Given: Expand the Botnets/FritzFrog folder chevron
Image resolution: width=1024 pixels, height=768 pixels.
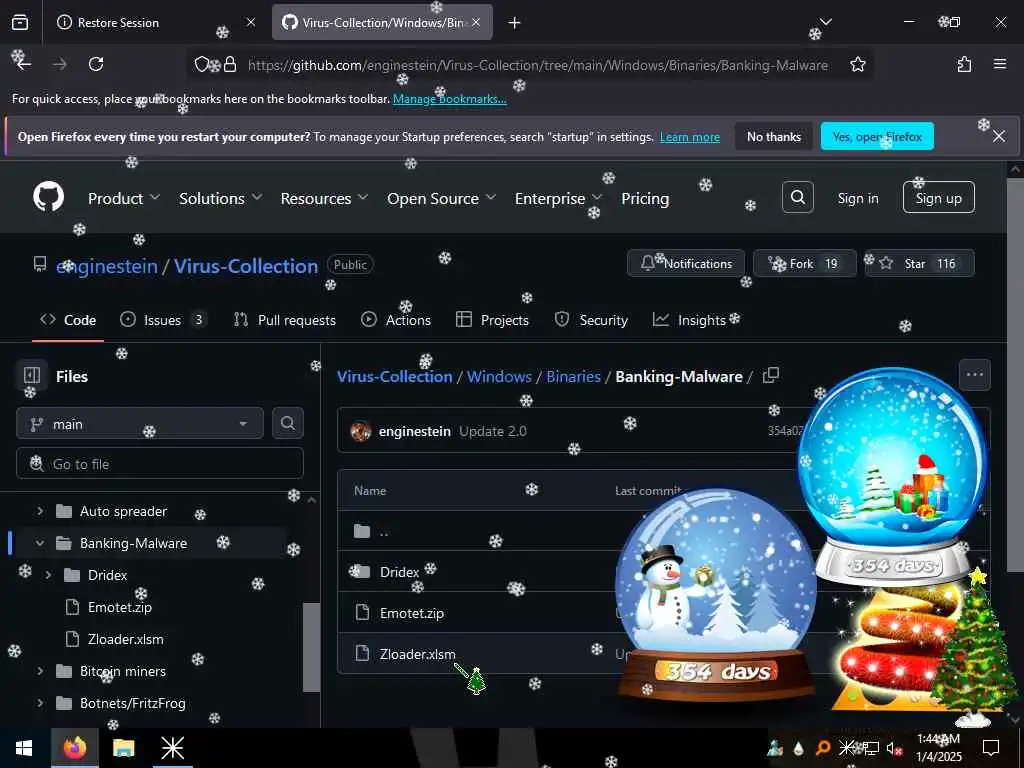Looking at the screenshot, I should pos(40,703).
